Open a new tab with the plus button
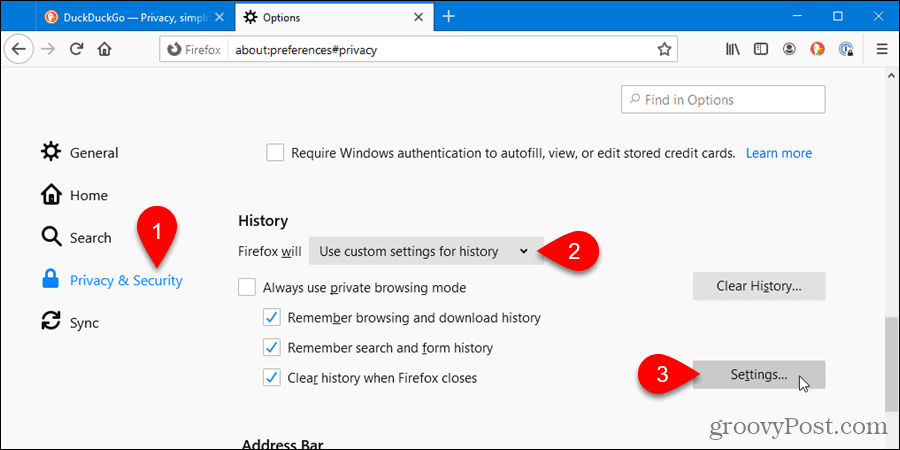Viewport: 900px width, 450px height. coord(449,17)
